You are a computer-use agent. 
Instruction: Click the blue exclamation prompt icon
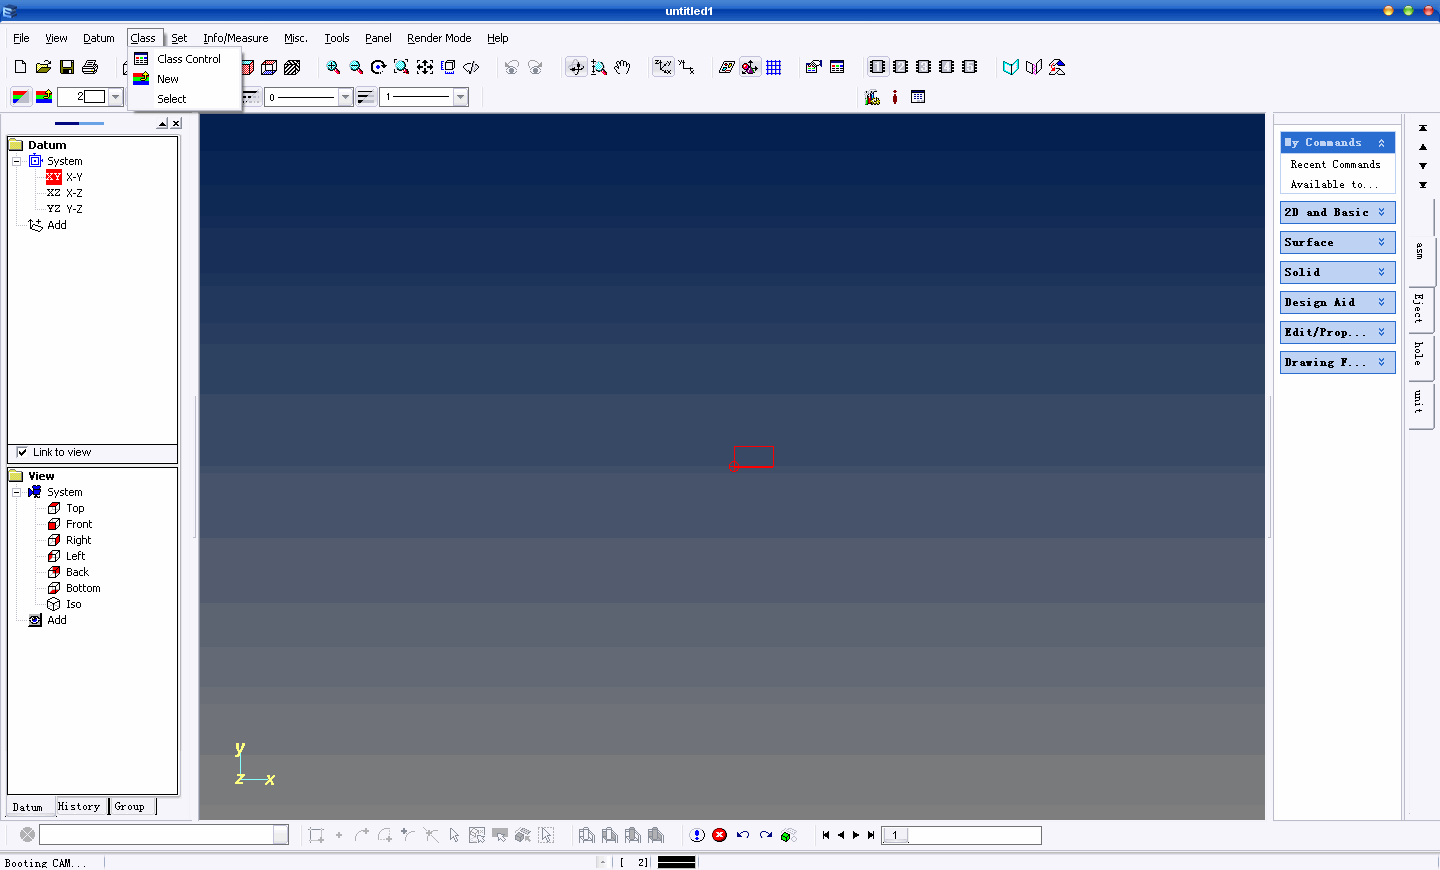[698, 835]
